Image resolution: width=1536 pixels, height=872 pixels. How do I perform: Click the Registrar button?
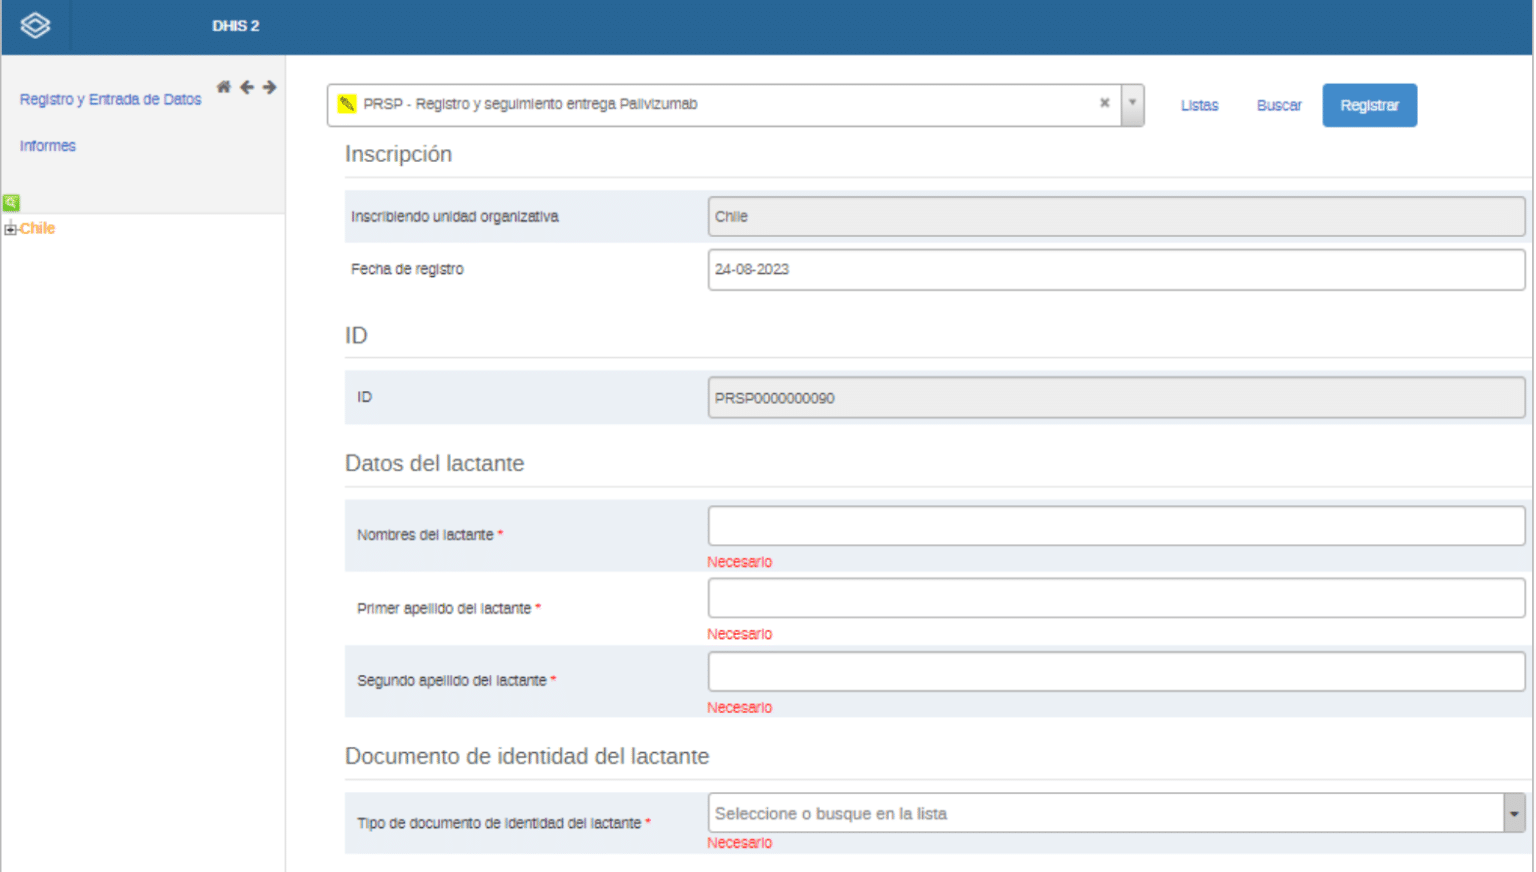1368,105
